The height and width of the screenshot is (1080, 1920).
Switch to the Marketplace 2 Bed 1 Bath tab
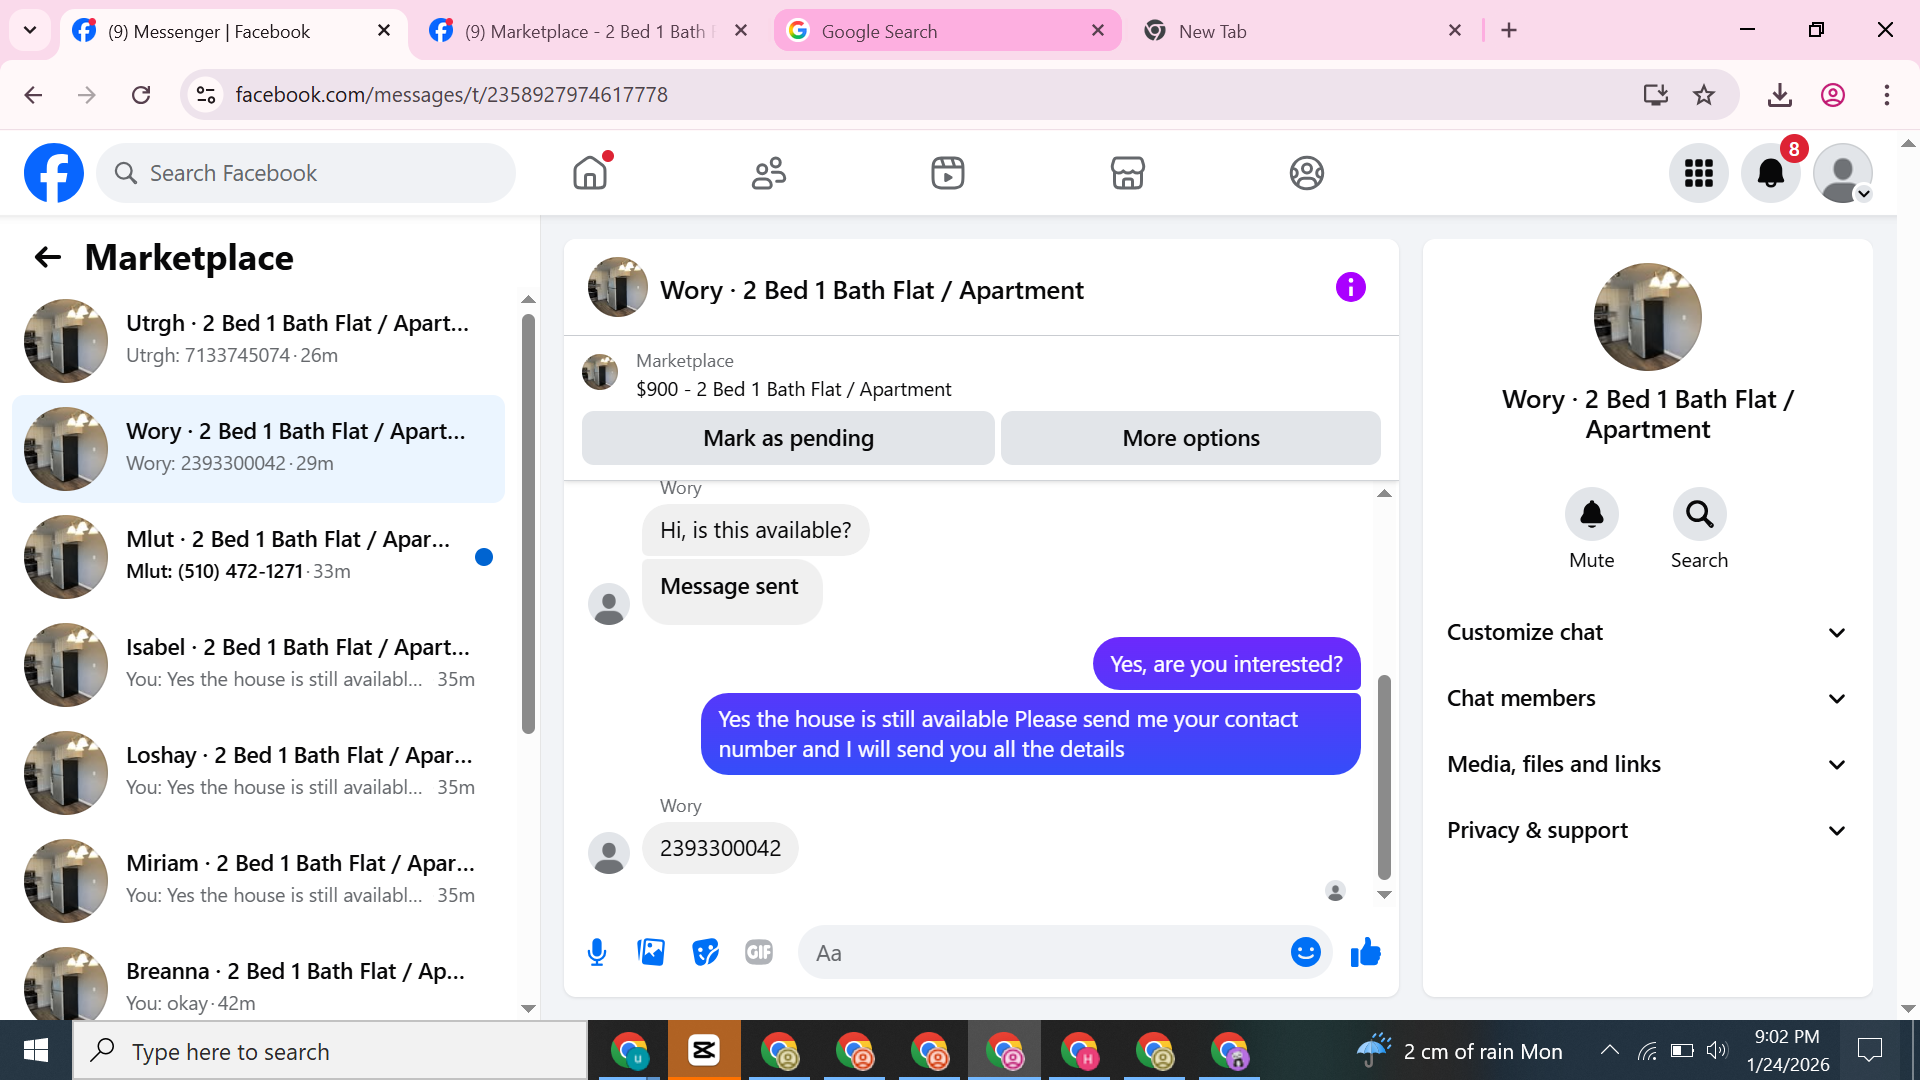(585, 31)
